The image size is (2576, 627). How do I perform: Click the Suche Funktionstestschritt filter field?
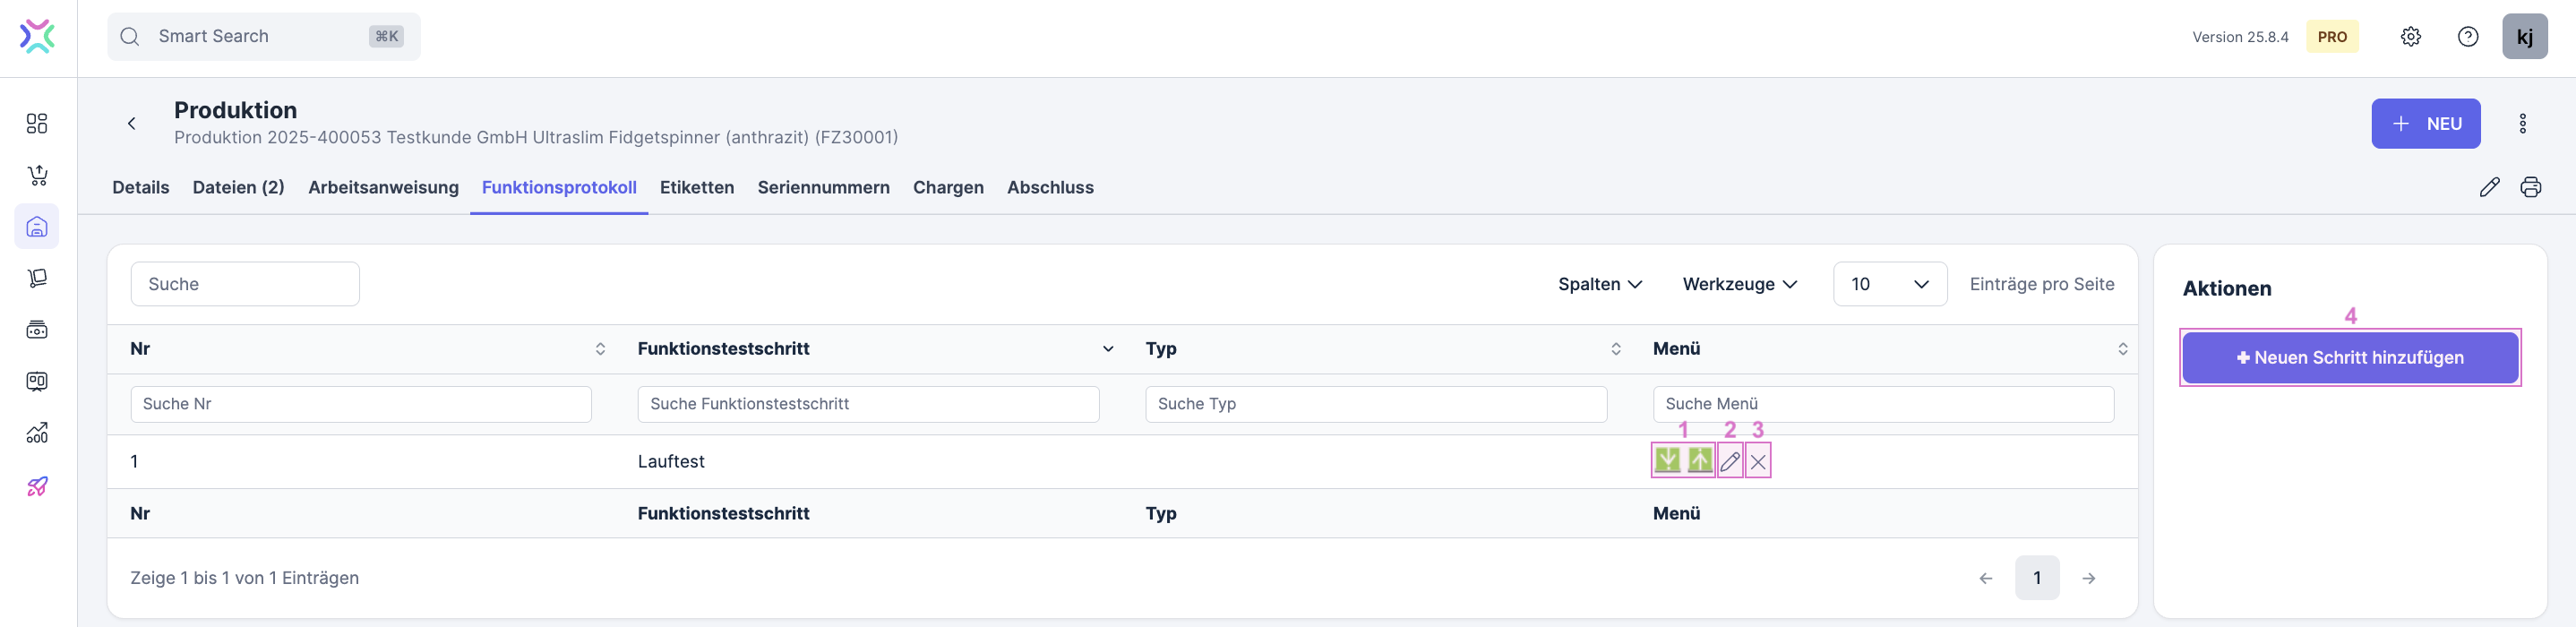pos(868,404)
